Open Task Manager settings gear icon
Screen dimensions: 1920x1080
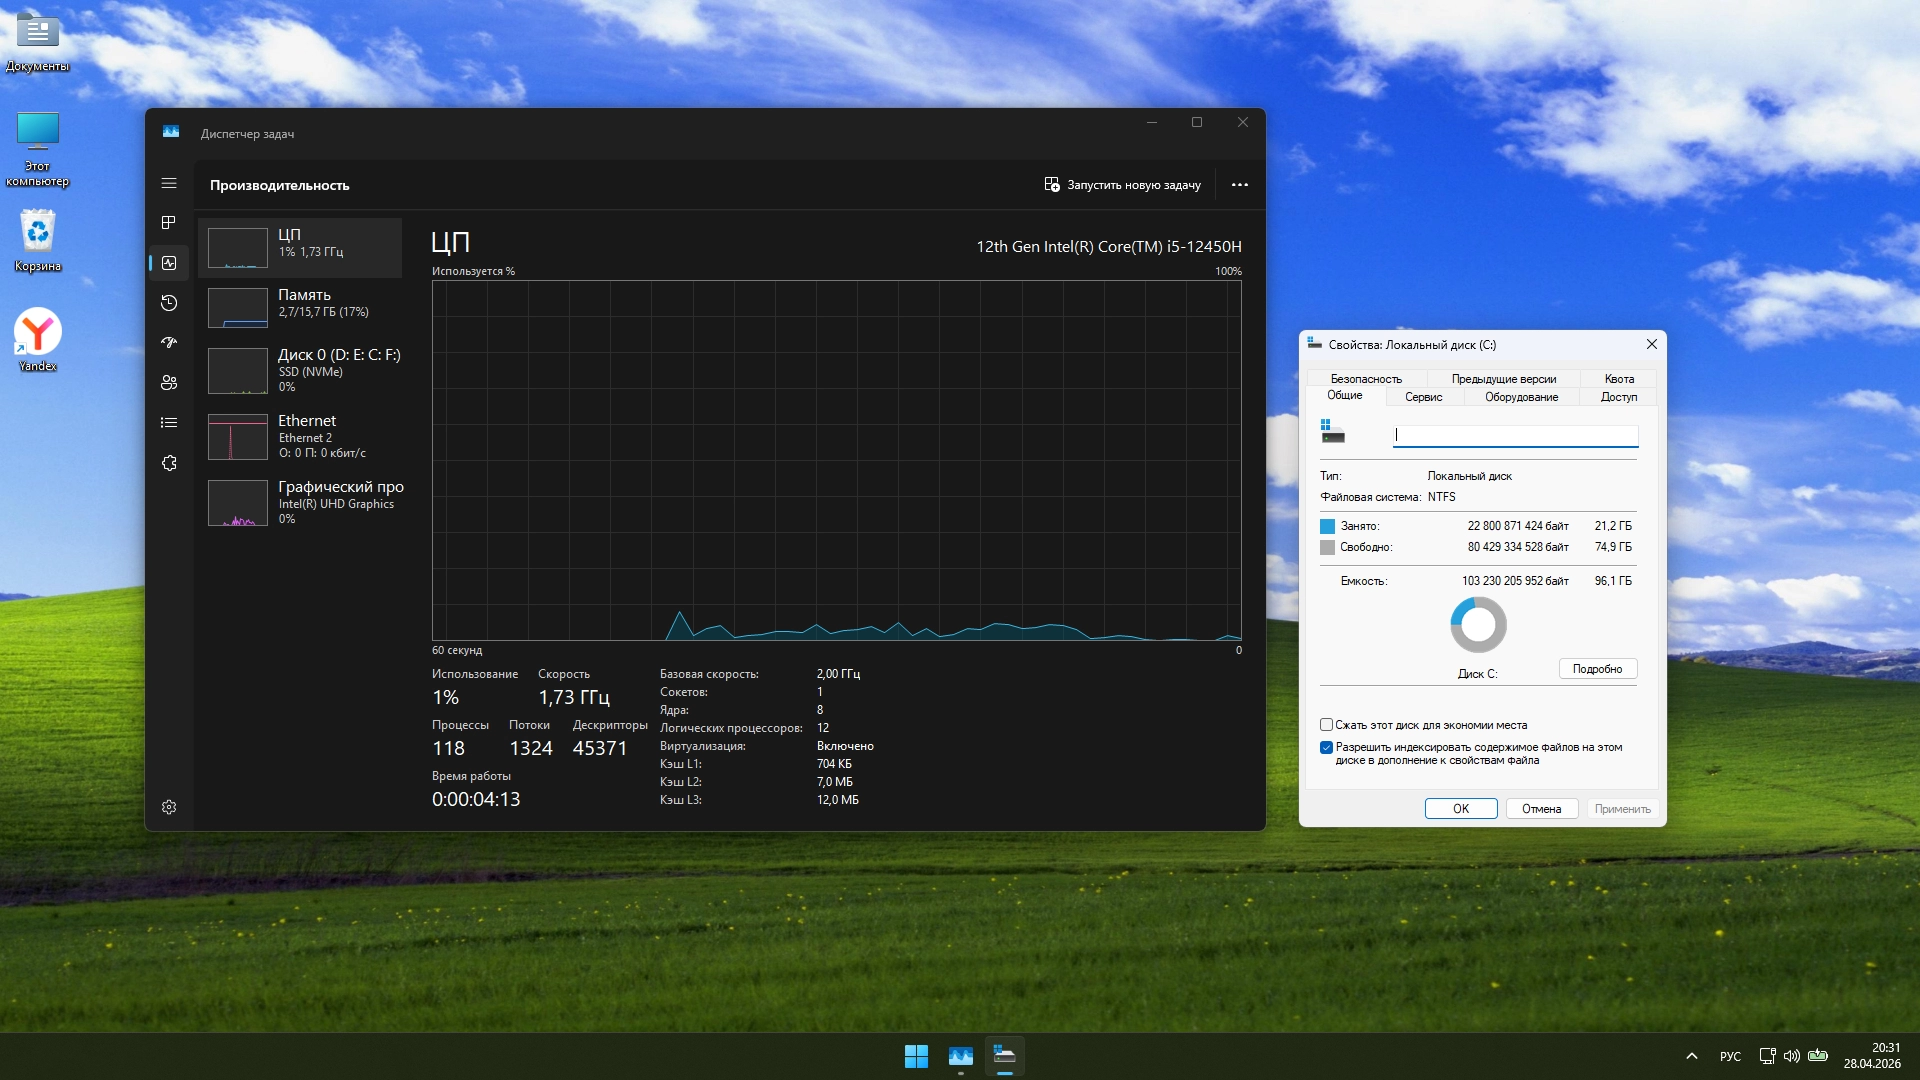pyautogui.click(x=169, y=807)
